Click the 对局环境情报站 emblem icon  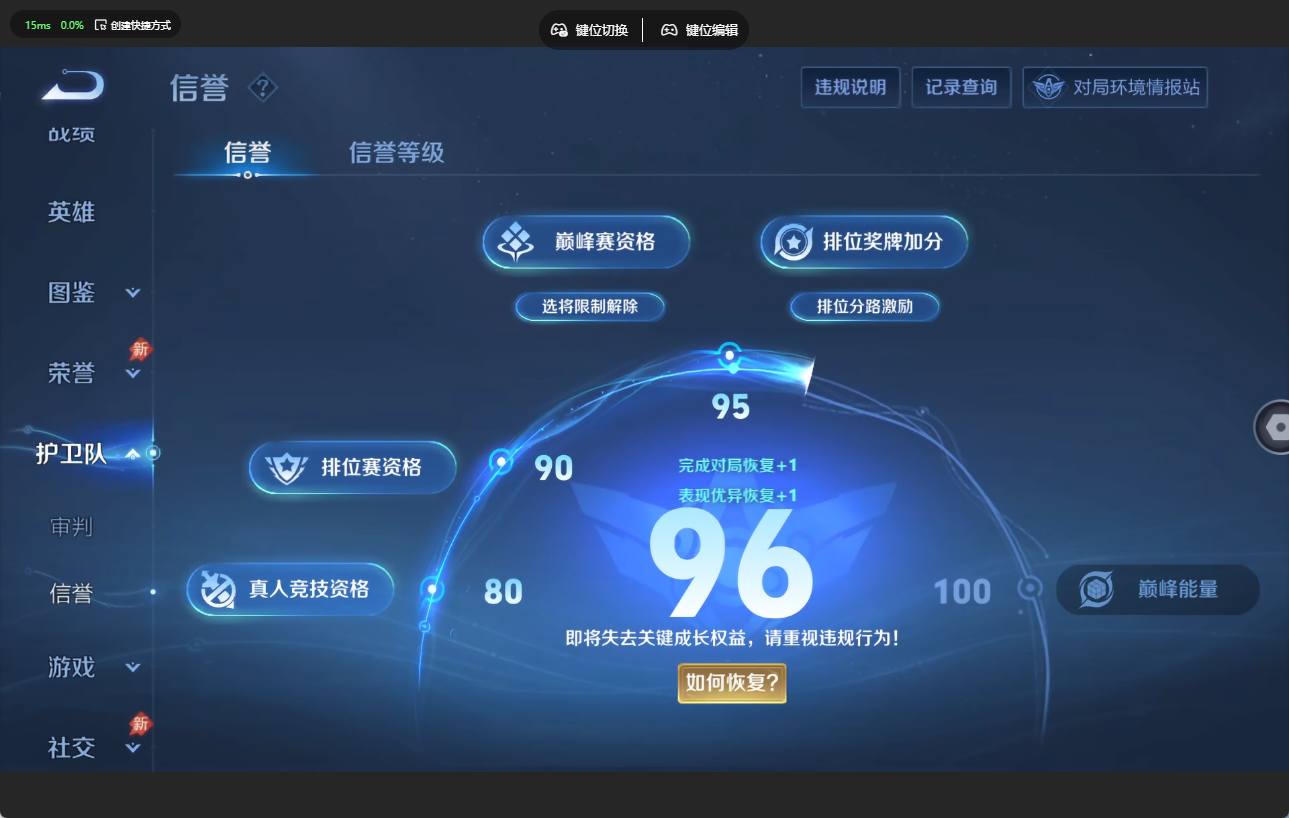(x=1049, y=87)
